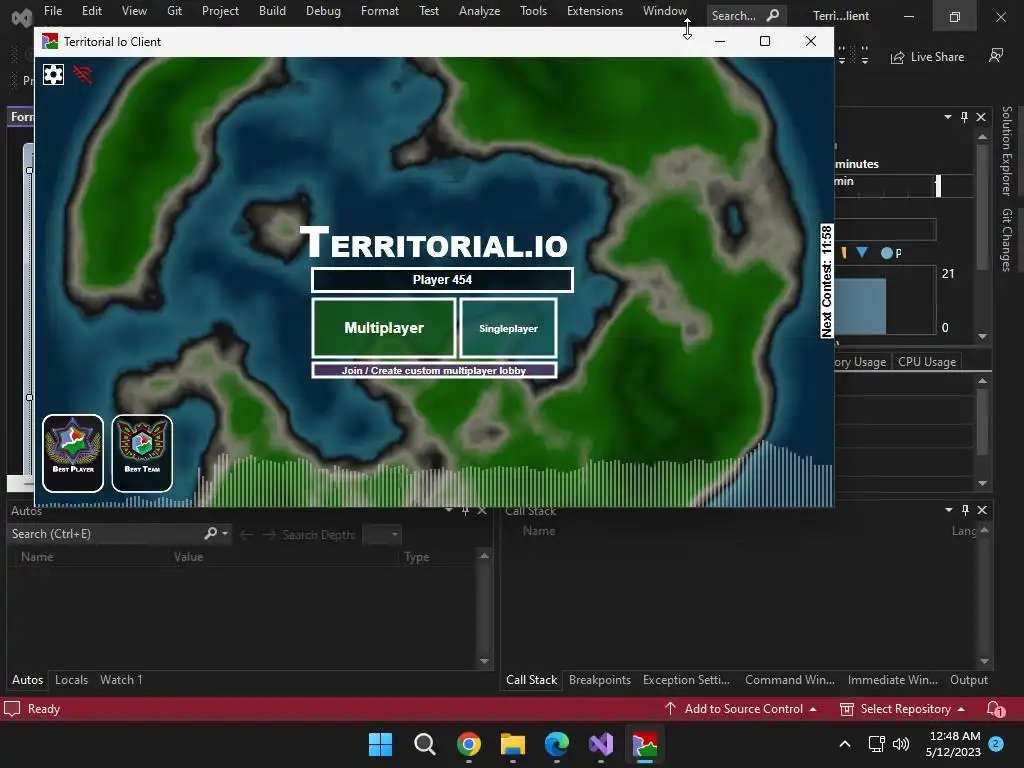Open the View menu
This screenshot has width=1024, height=768.
pos(134,11)
